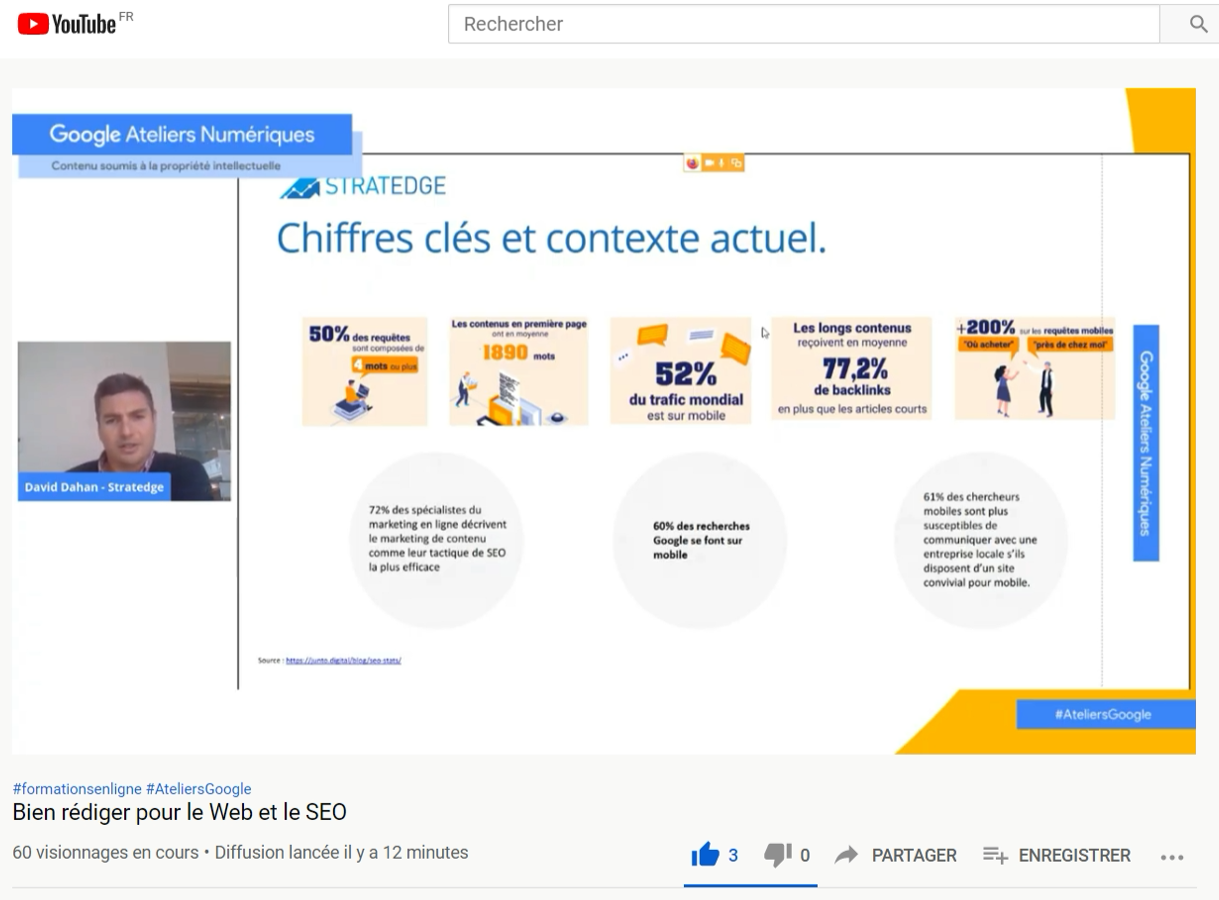This screenshot has width=1219, height=900.
Task: Click the "61% des chercheurs mobiles" circle text
Action: pyautogui.click(x=980, y=539)
